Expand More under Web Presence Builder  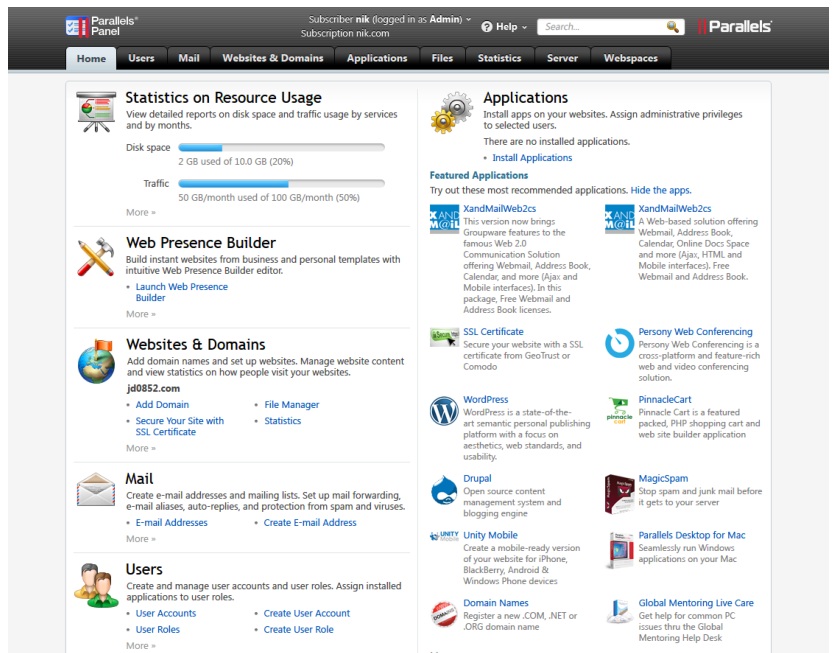[141, 314]
